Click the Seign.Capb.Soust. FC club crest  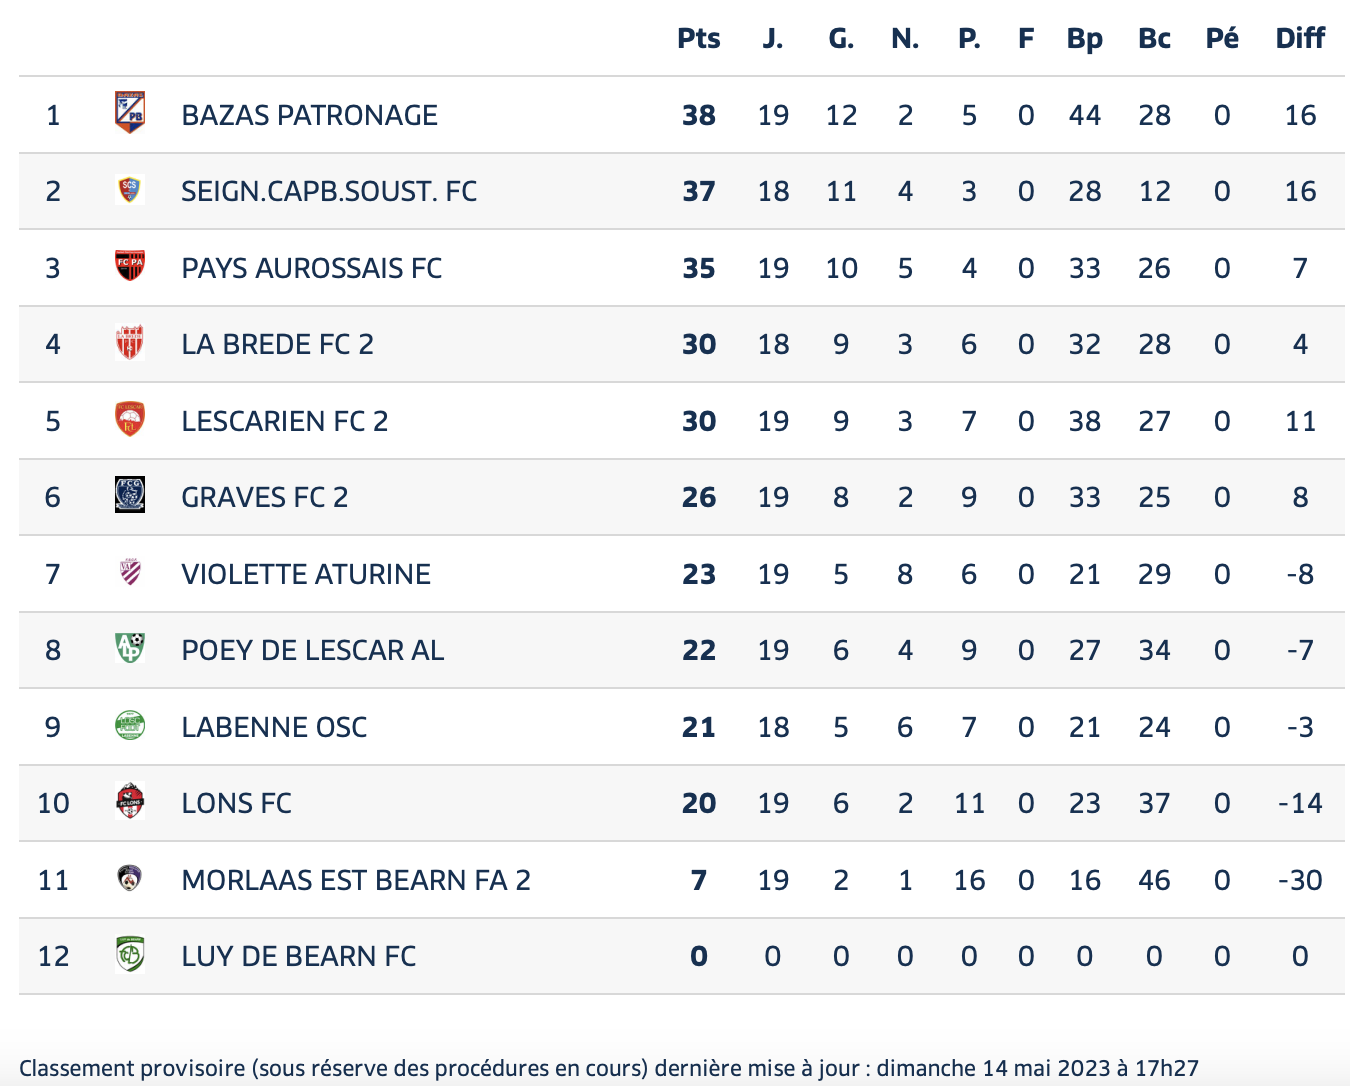130,189
